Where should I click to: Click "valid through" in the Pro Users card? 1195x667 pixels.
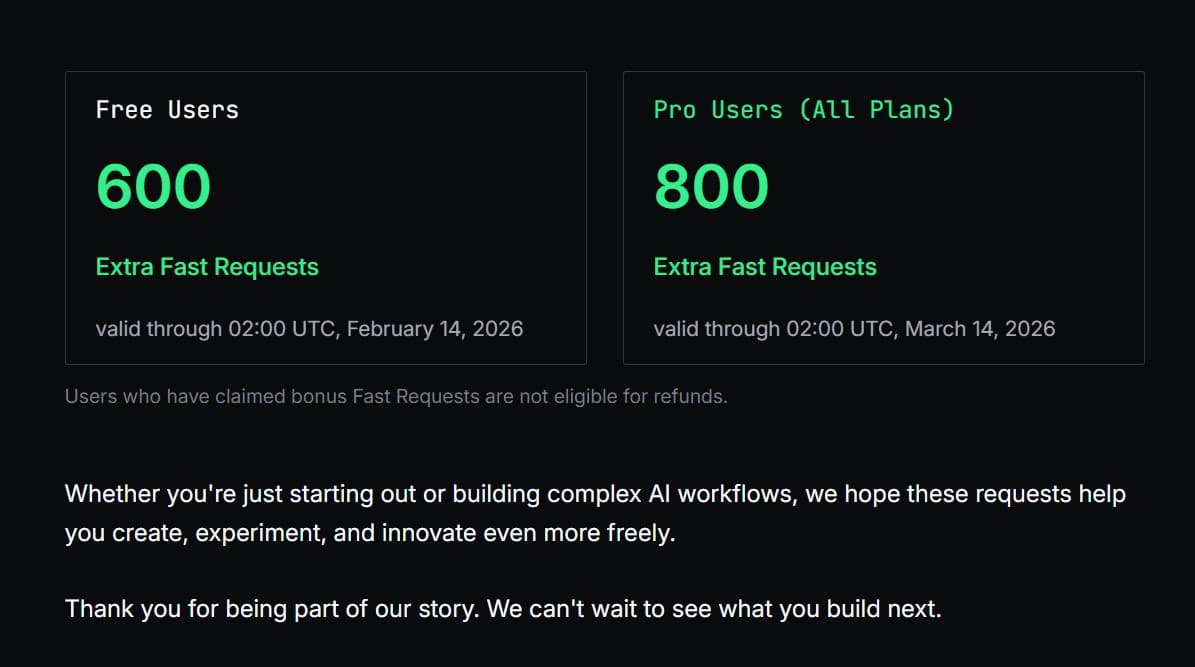717,329
